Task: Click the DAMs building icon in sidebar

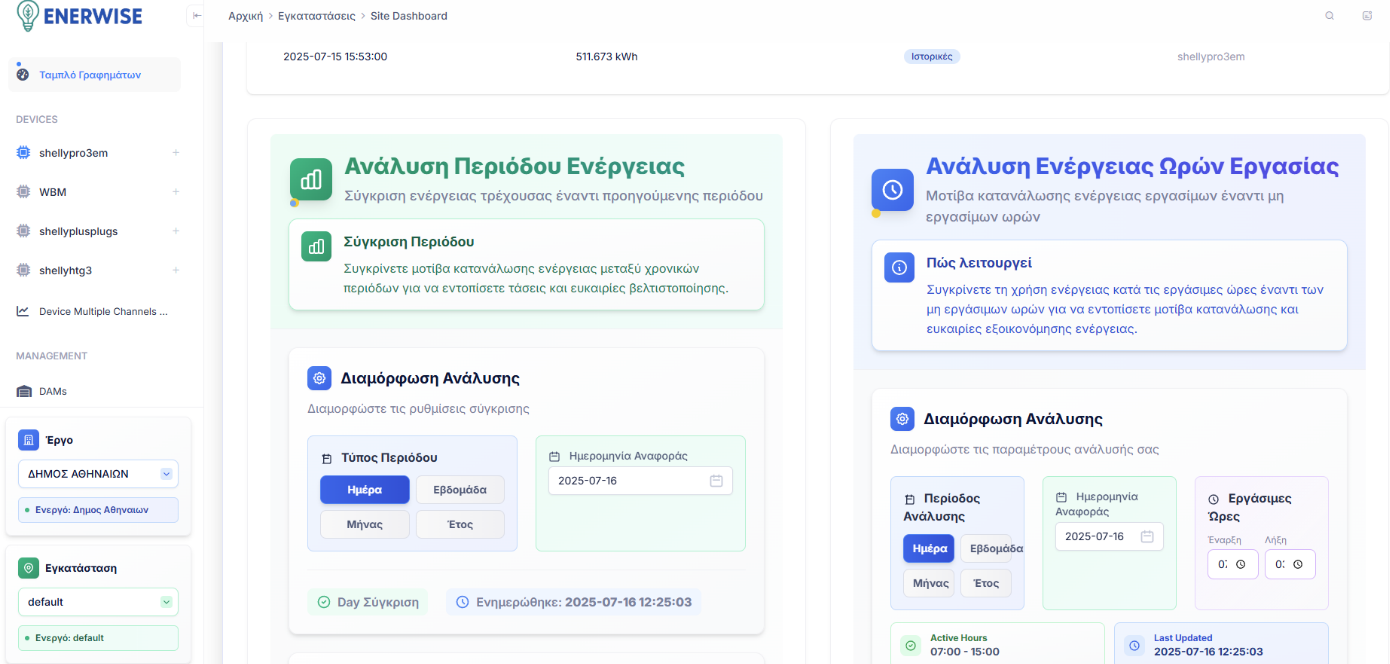Action: [23, 391]
